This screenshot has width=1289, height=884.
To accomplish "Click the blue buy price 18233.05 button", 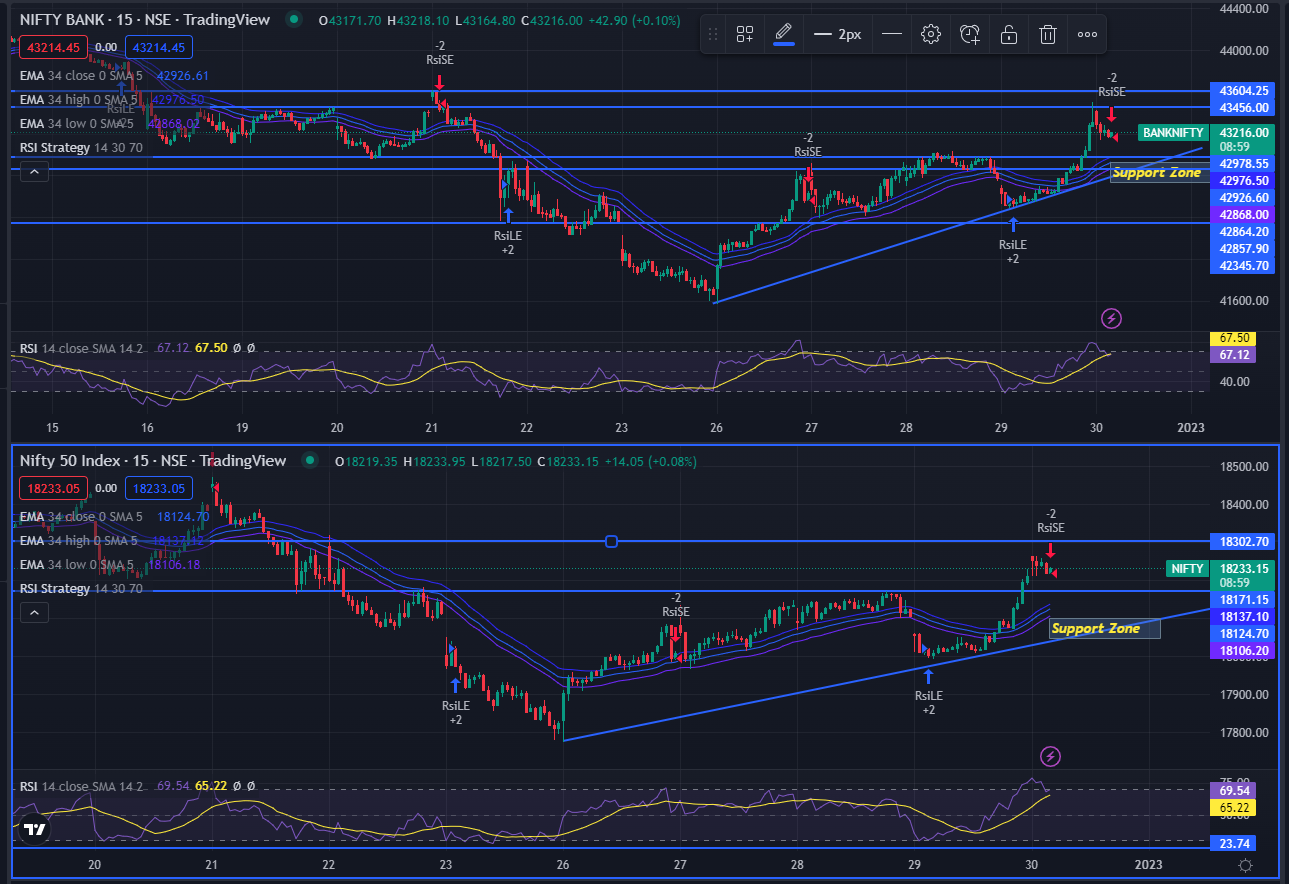I will point(159,488).
